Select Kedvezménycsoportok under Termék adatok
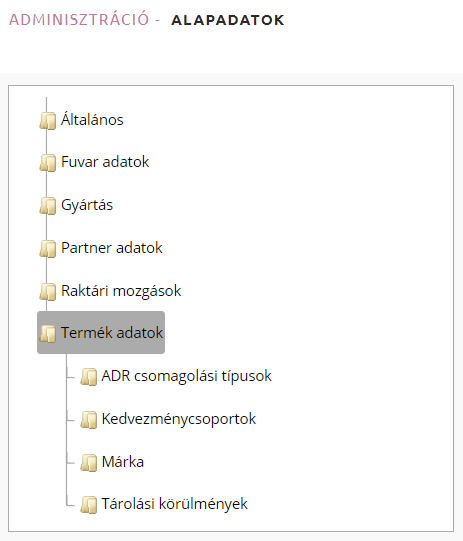This screenshot has width=463, height=541. tap(179, 420)
